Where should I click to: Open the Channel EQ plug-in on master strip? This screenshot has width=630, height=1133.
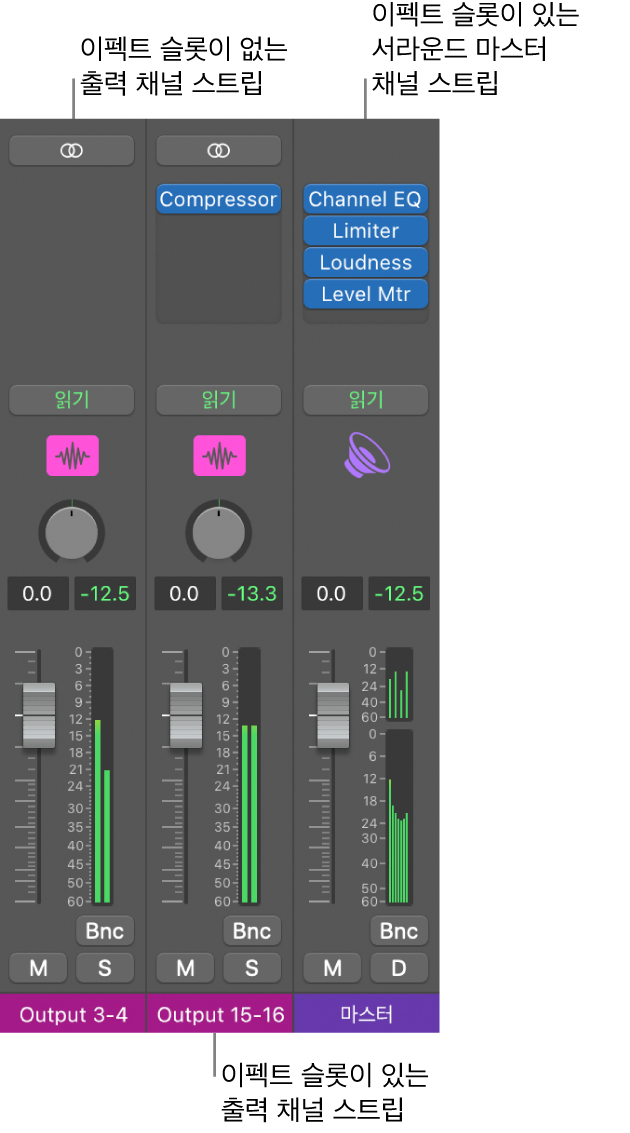pos(366,199)
